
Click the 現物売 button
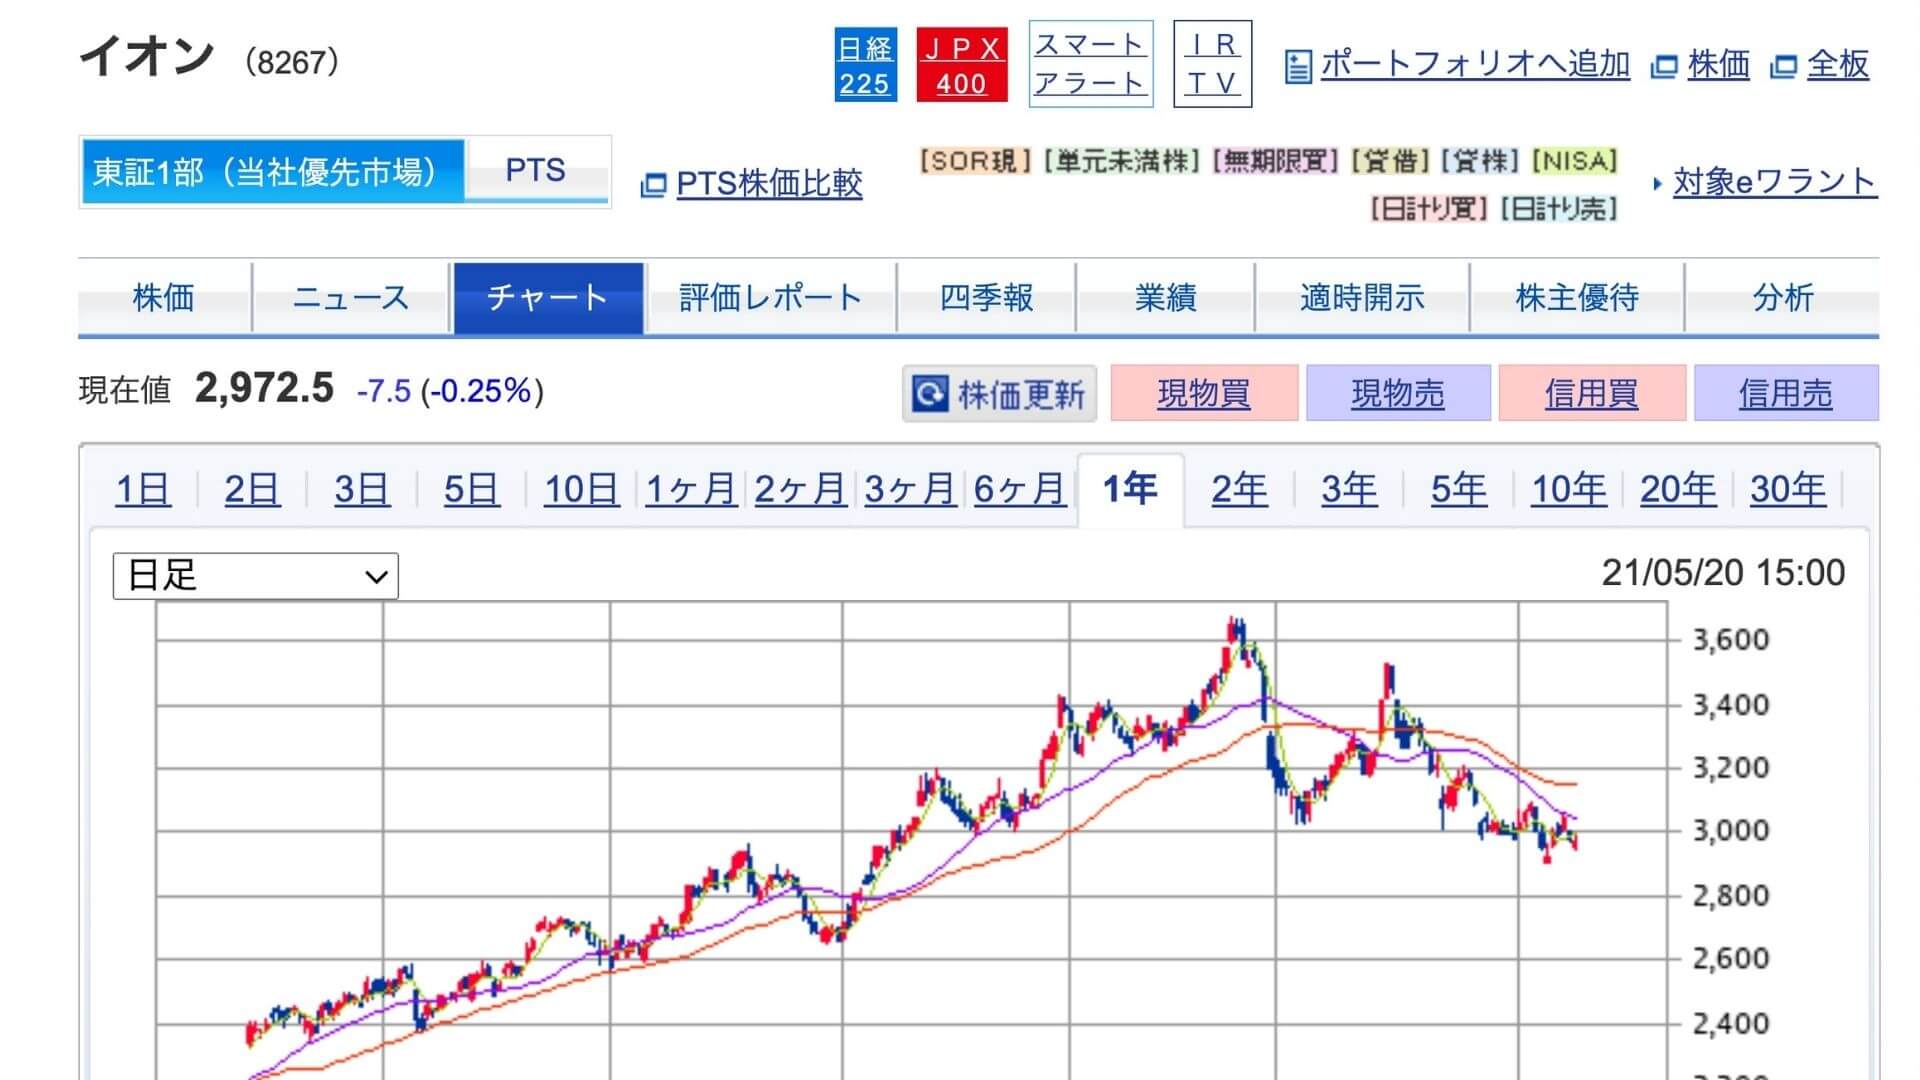1398,393
